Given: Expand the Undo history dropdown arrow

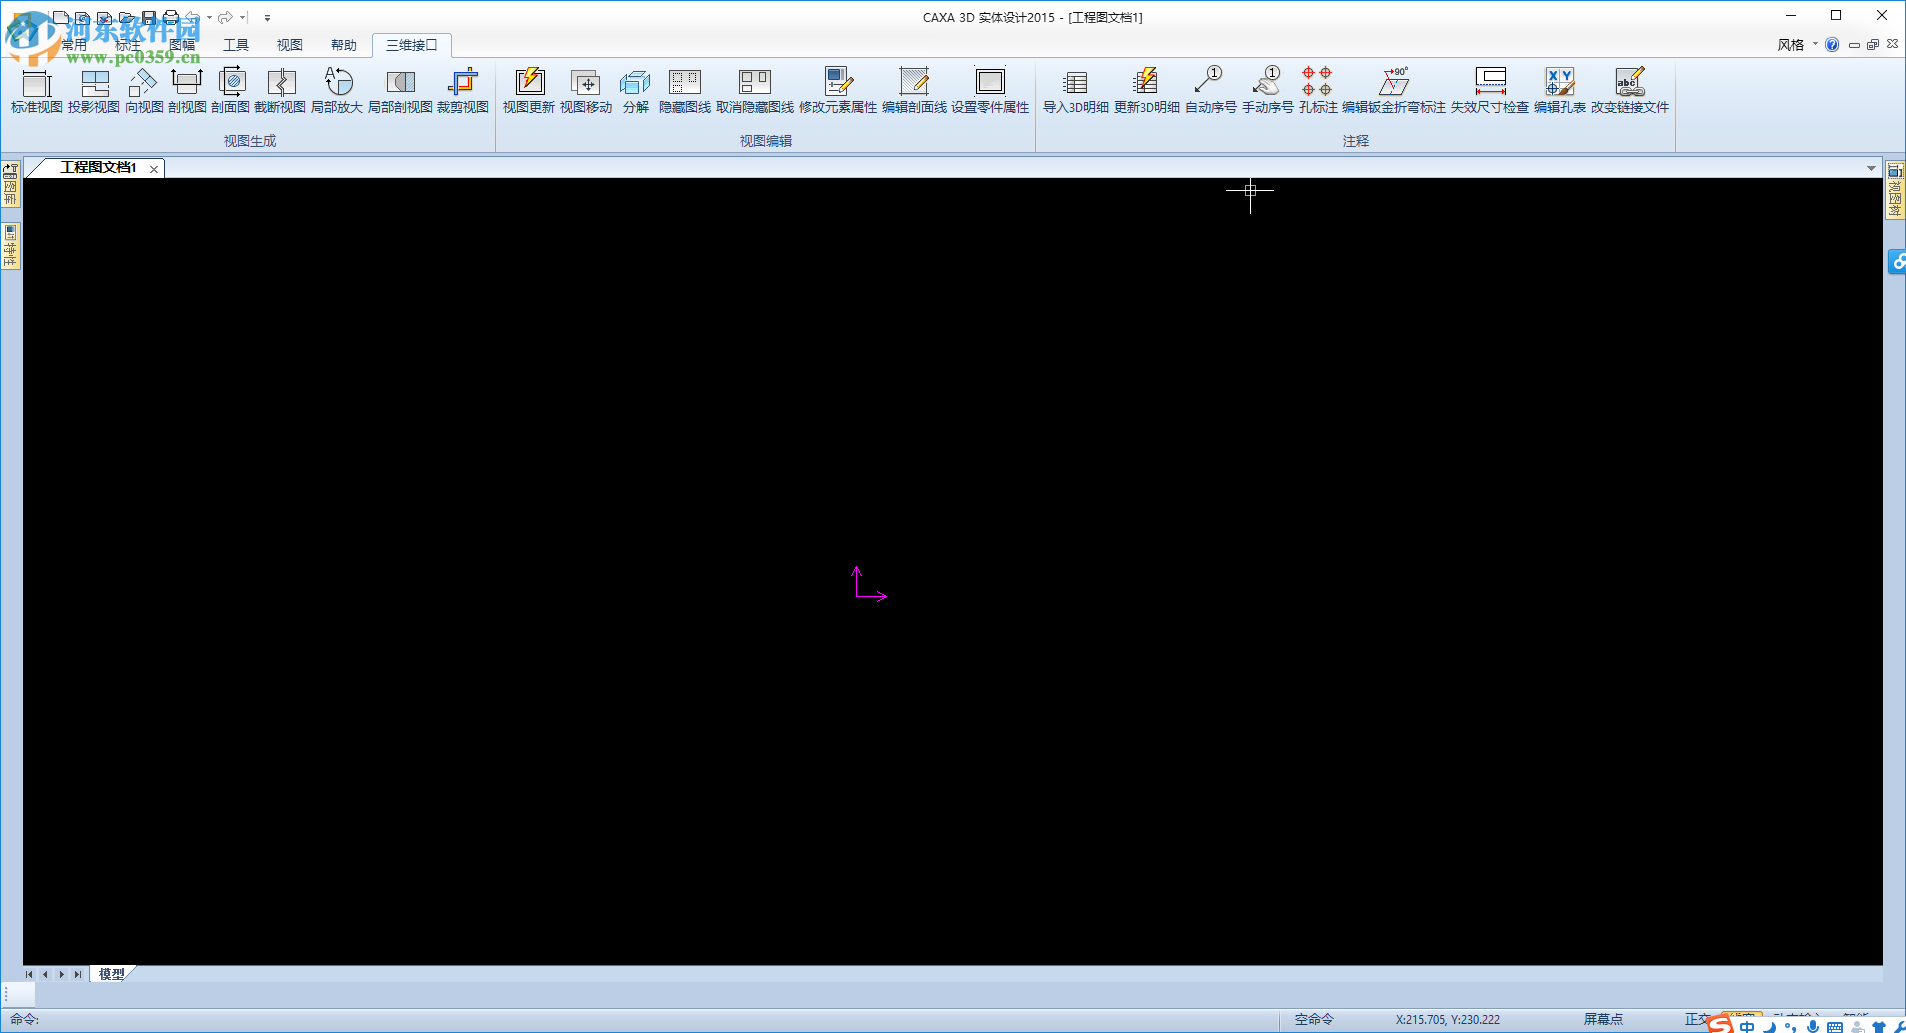Looking at the screenshot, I should tap(209, 17).
